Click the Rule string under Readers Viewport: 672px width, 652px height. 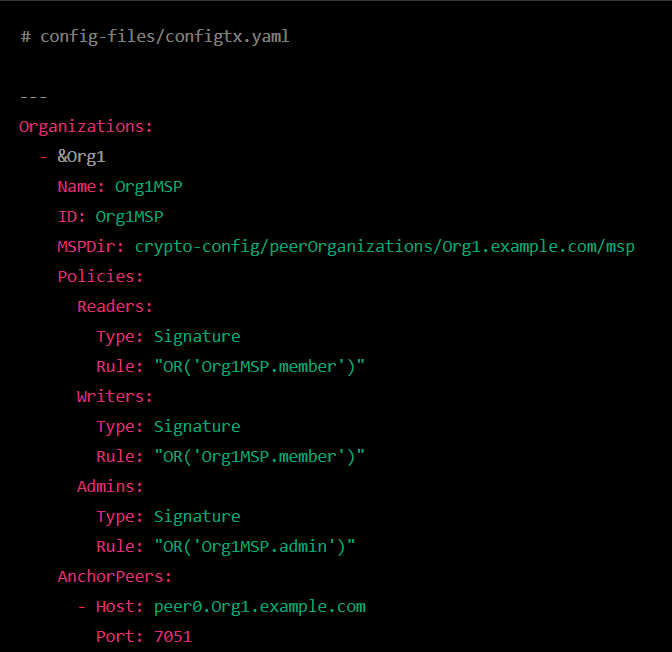click(259, 366)
